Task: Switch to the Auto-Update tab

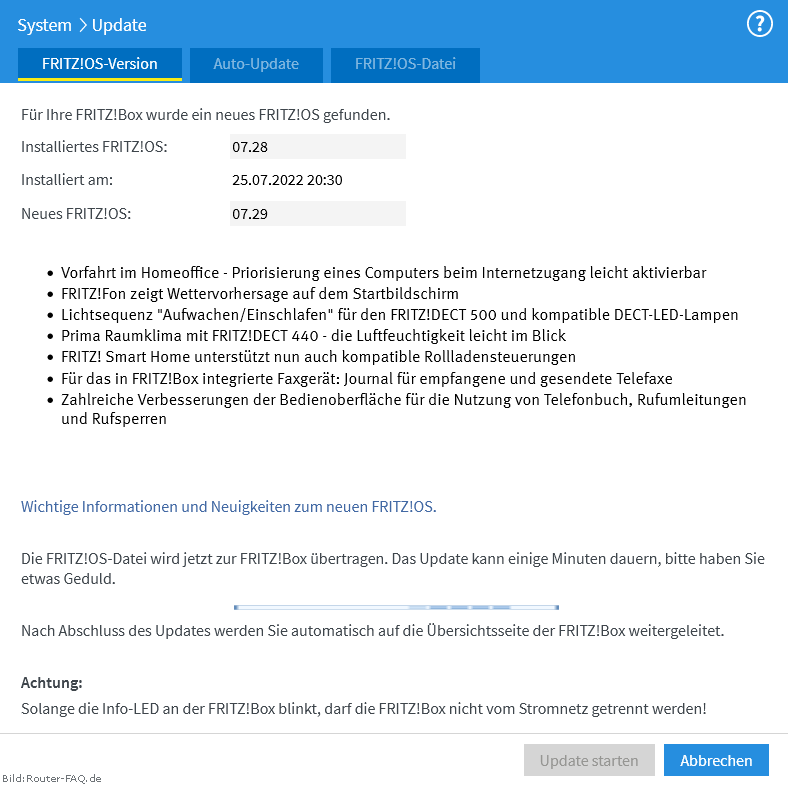Action: [256, 64]
